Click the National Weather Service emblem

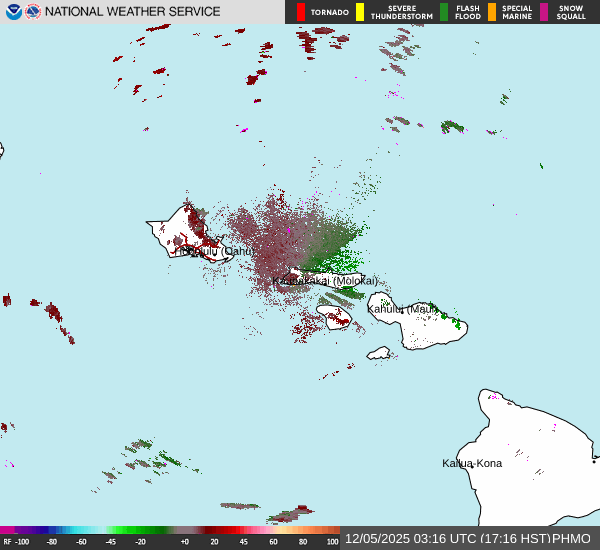tap(33, 12)
